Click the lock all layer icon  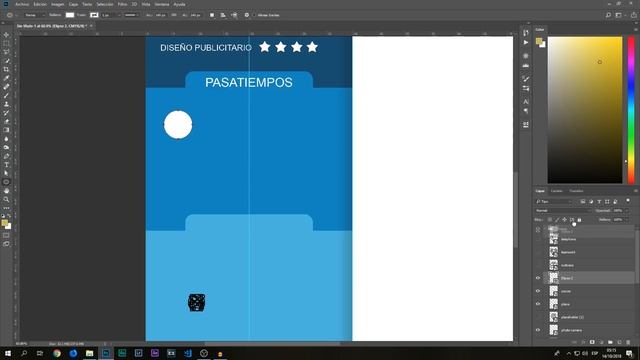pyautogui.click(x=579, y=220)
